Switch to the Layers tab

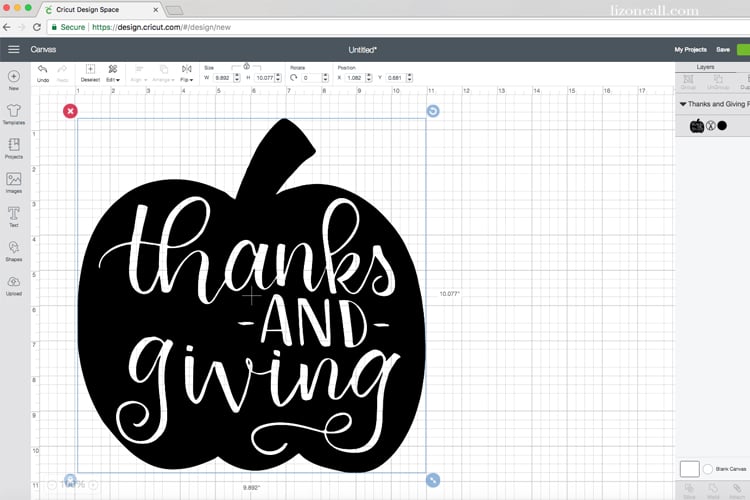[705, 67]
